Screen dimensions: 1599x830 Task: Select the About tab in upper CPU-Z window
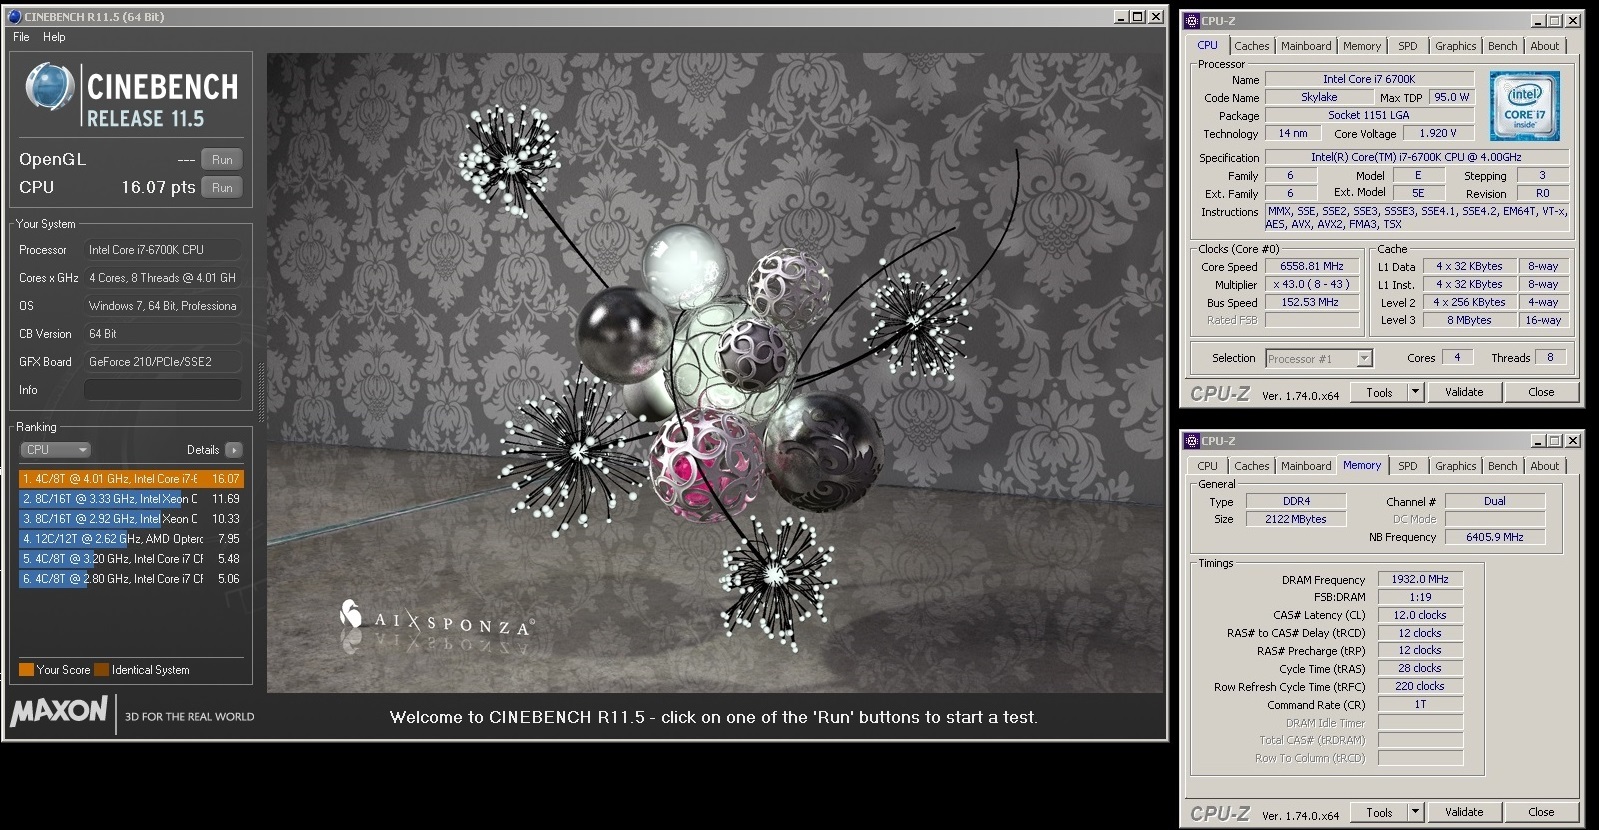(1545, 46)
